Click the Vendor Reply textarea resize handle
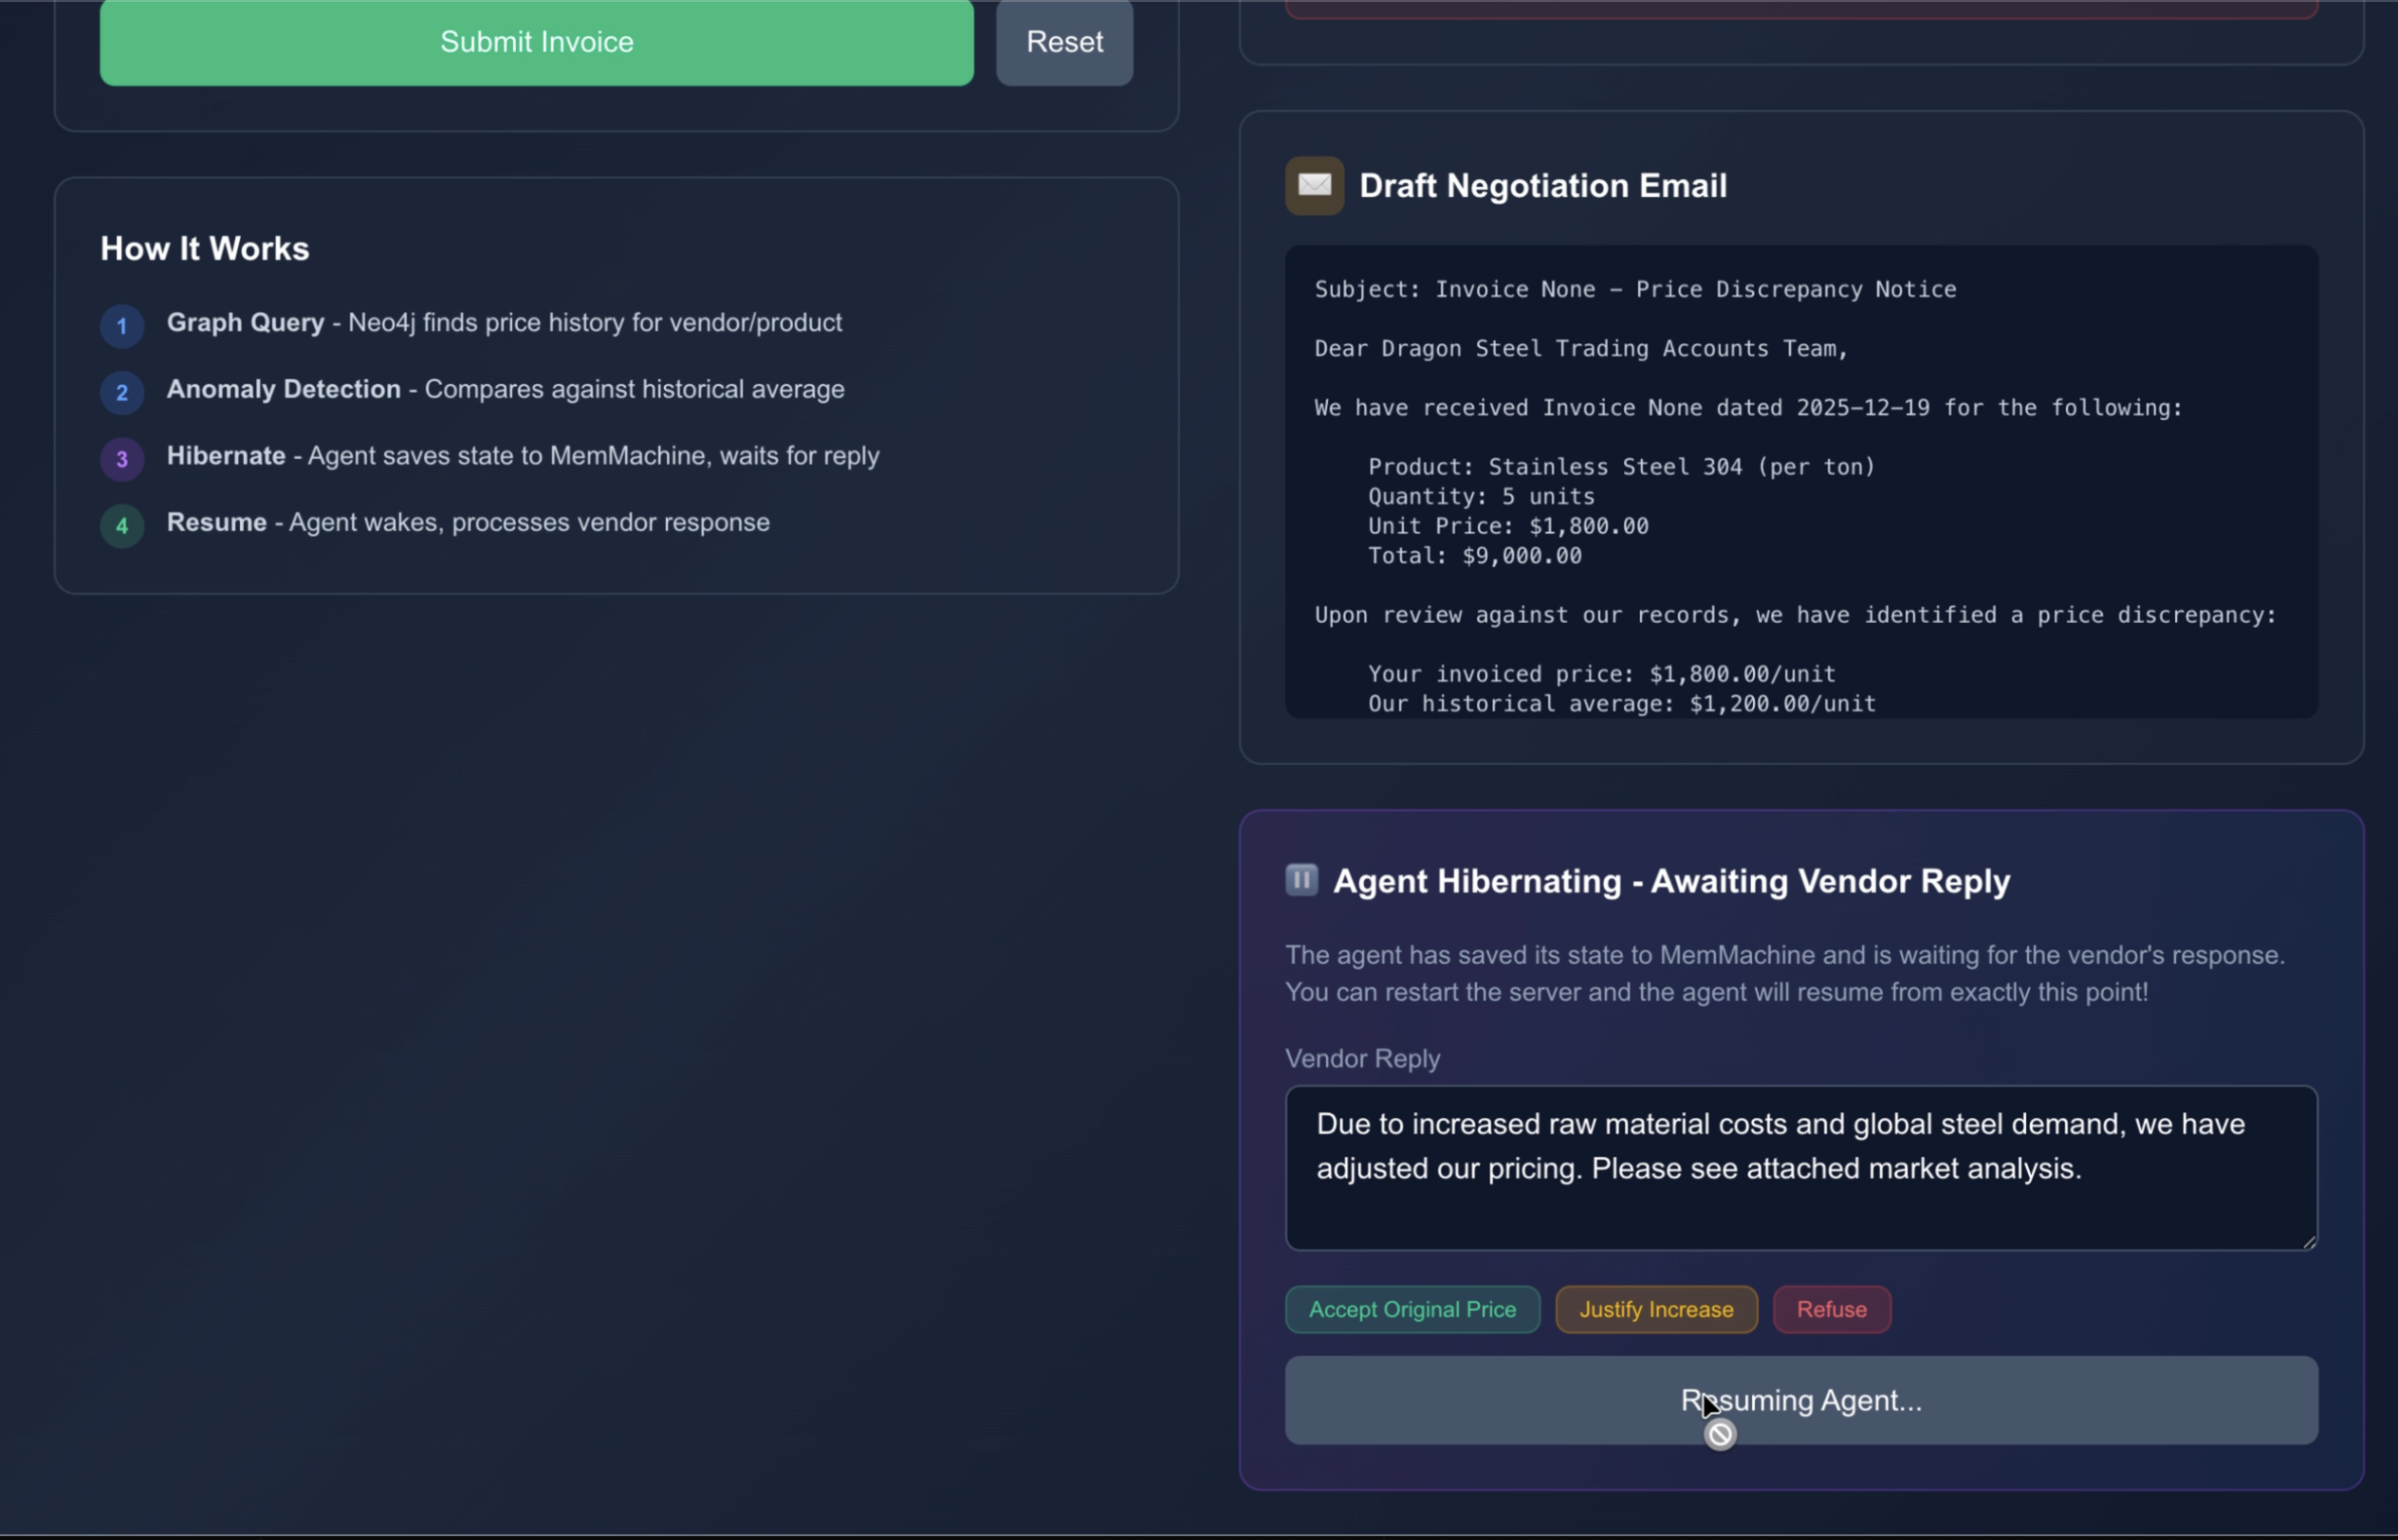This screenshot has width=2398, height=1540. [x=2308, y=1241]
